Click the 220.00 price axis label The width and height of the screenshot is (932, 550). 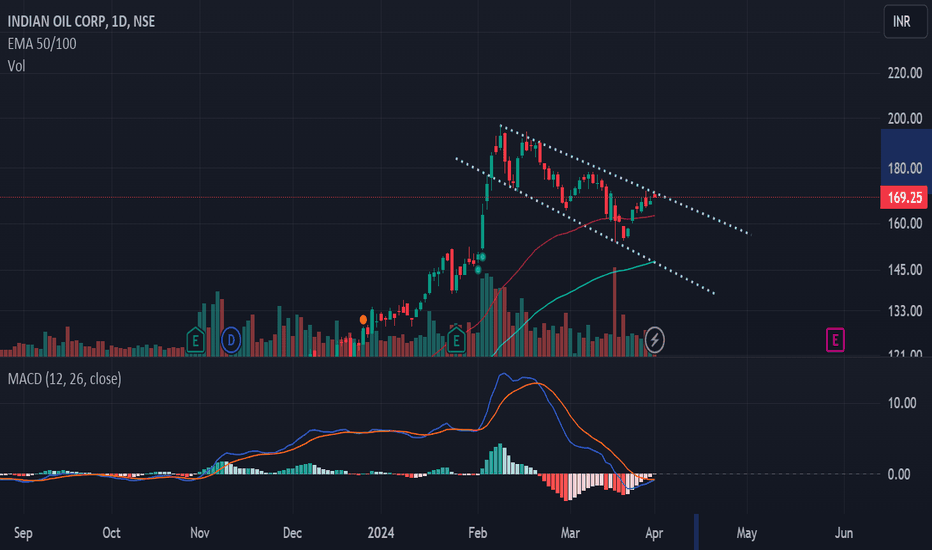pyautogui.click(x=905, y=73)
